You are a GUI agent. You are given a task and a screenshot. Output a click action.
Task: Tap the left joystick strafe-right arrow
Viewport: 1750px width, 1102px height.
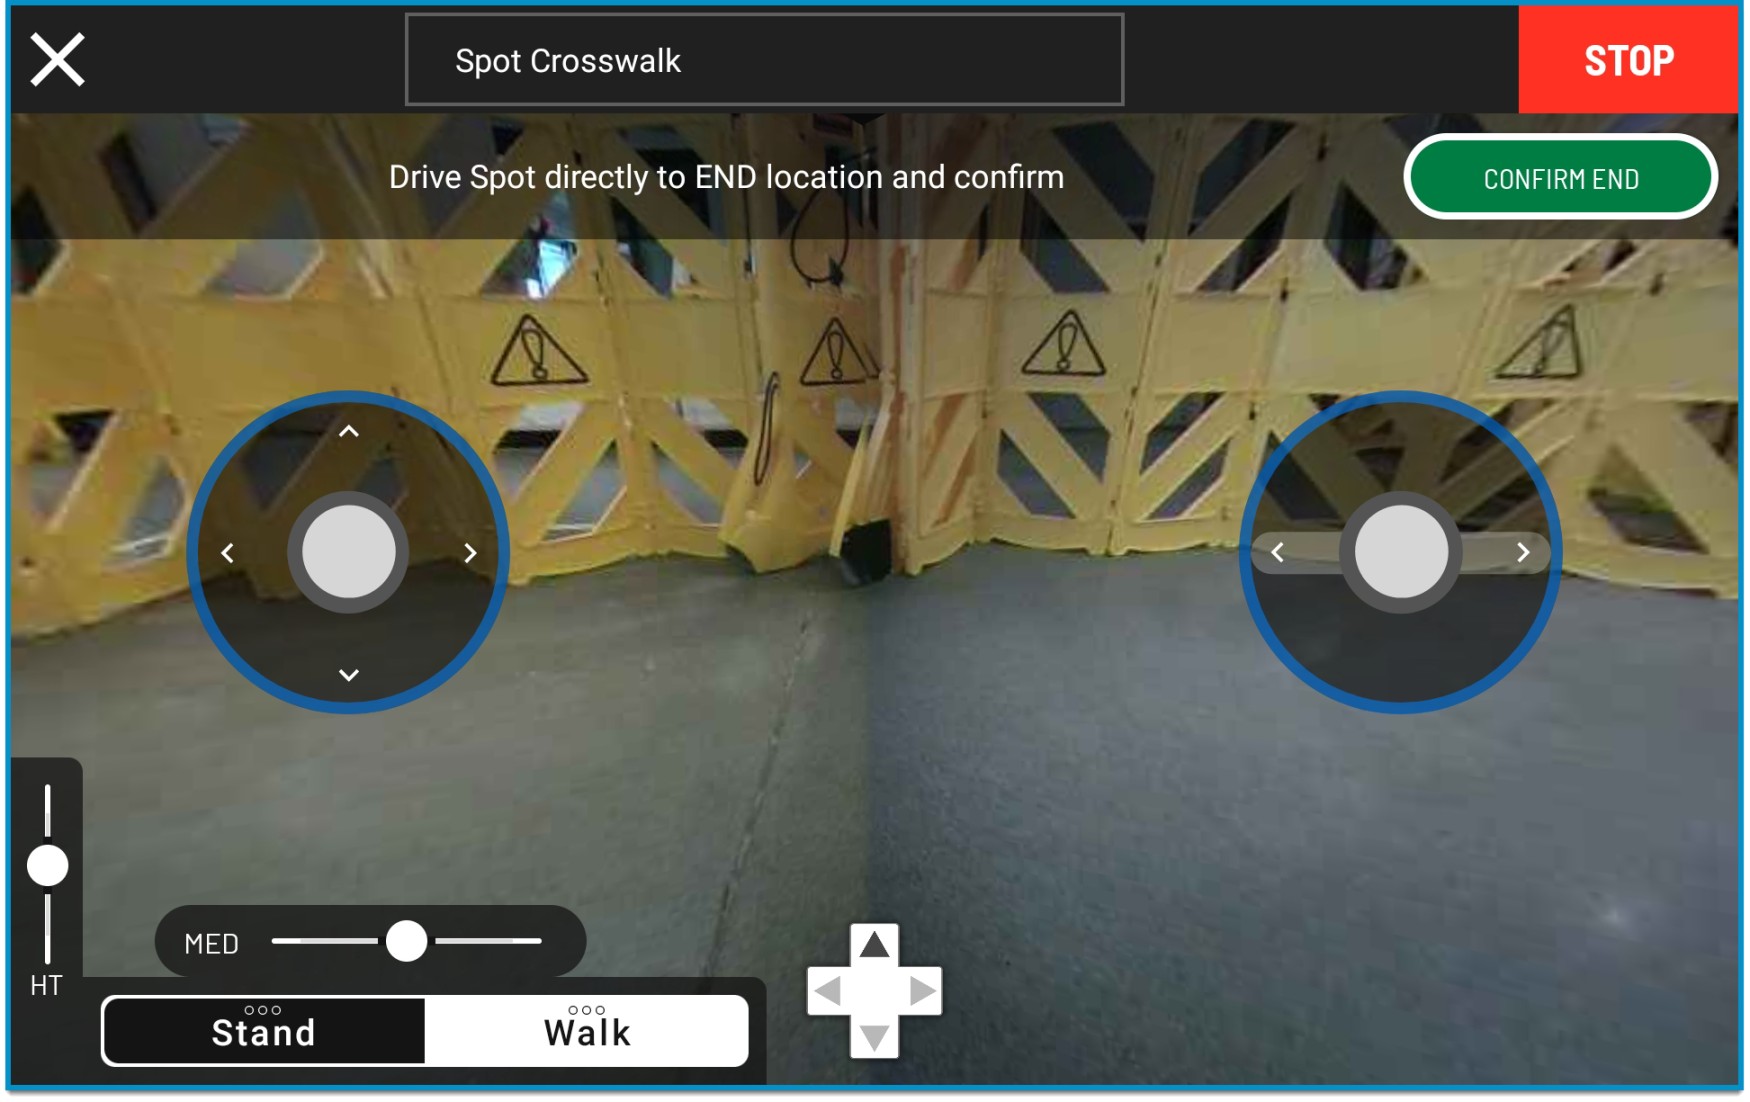click(x=470, y=553)
